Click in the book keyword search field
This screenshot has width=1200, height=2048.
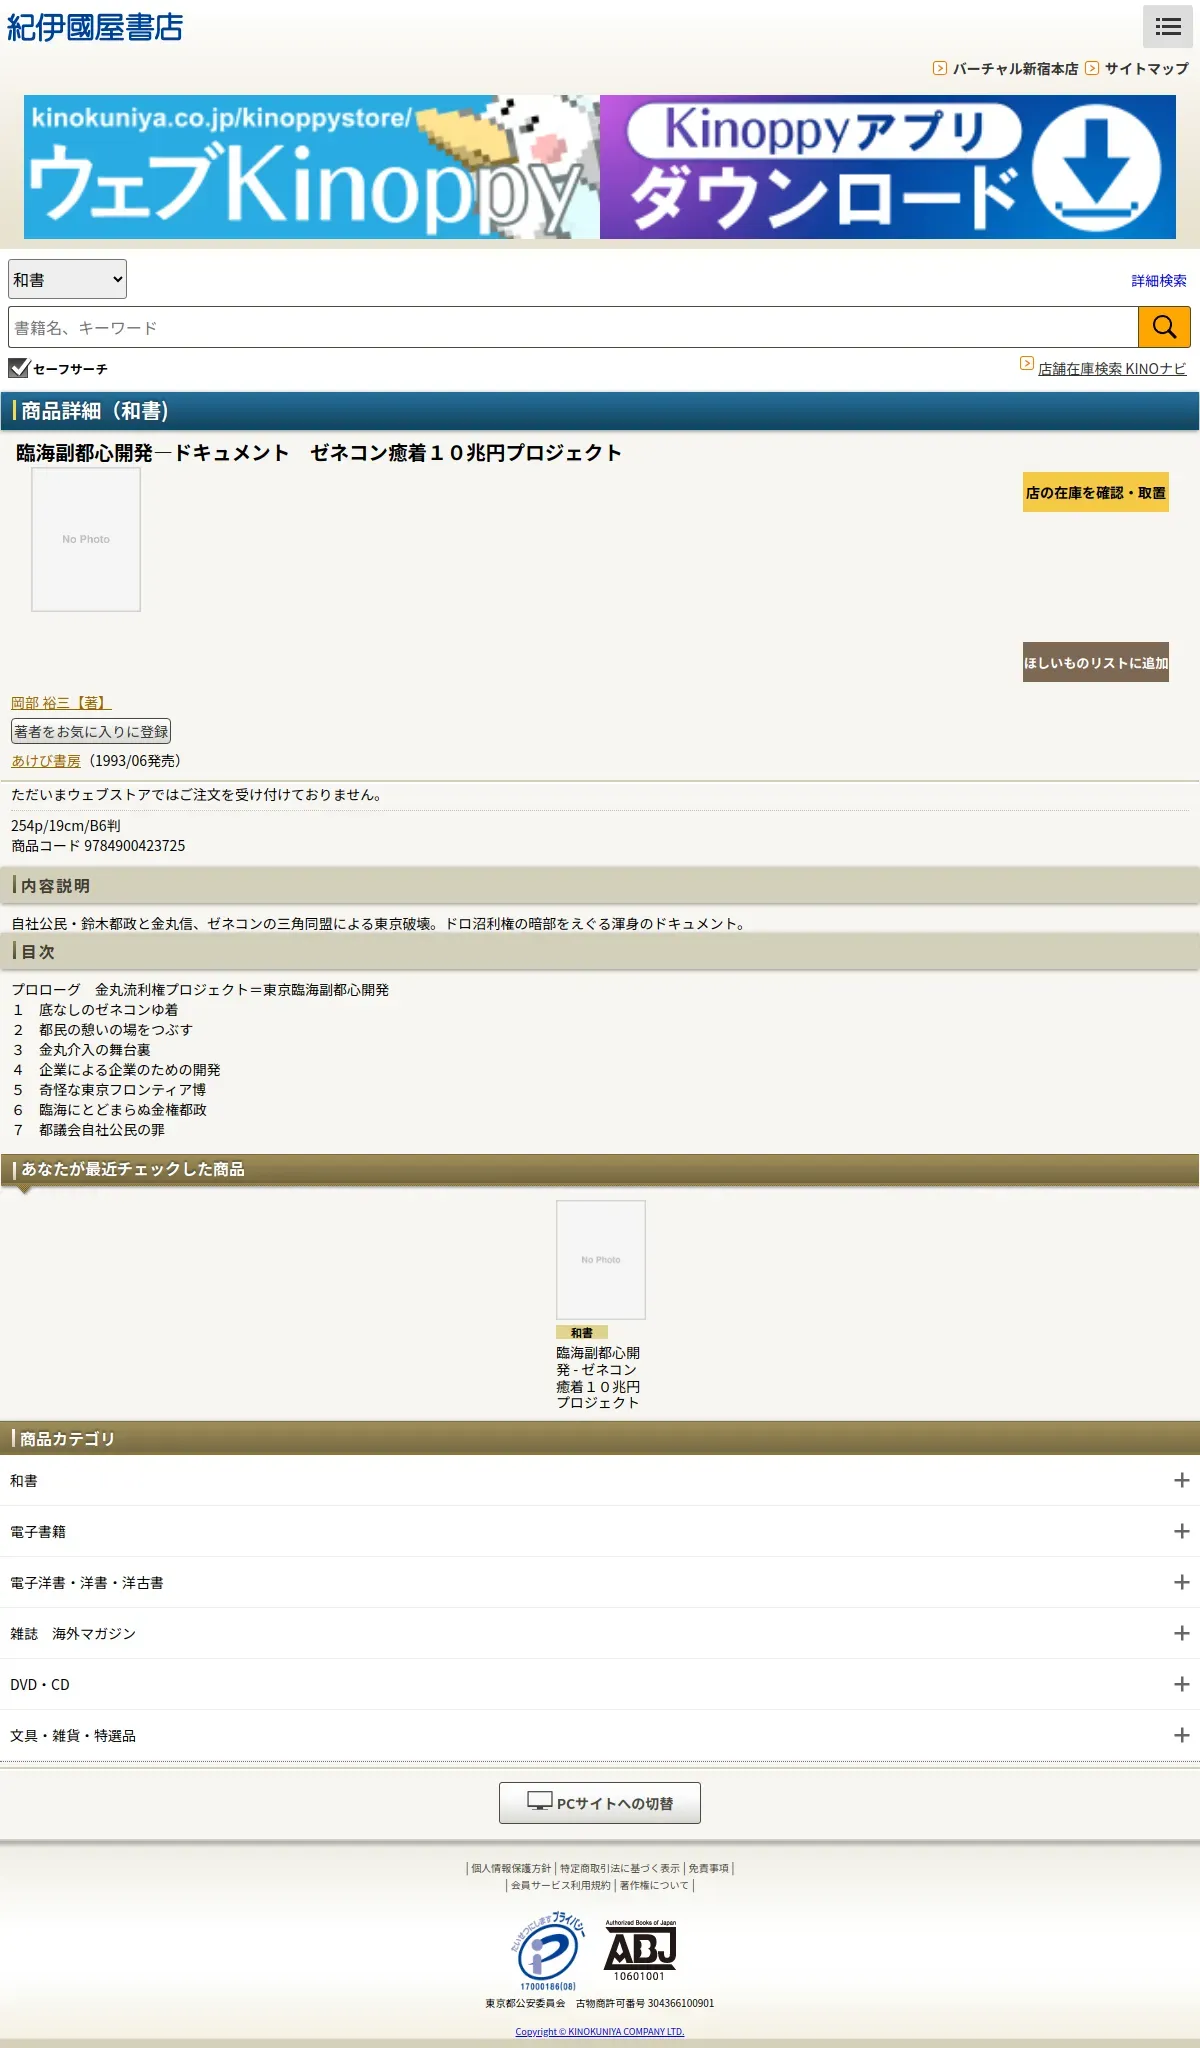click(573, 327)
